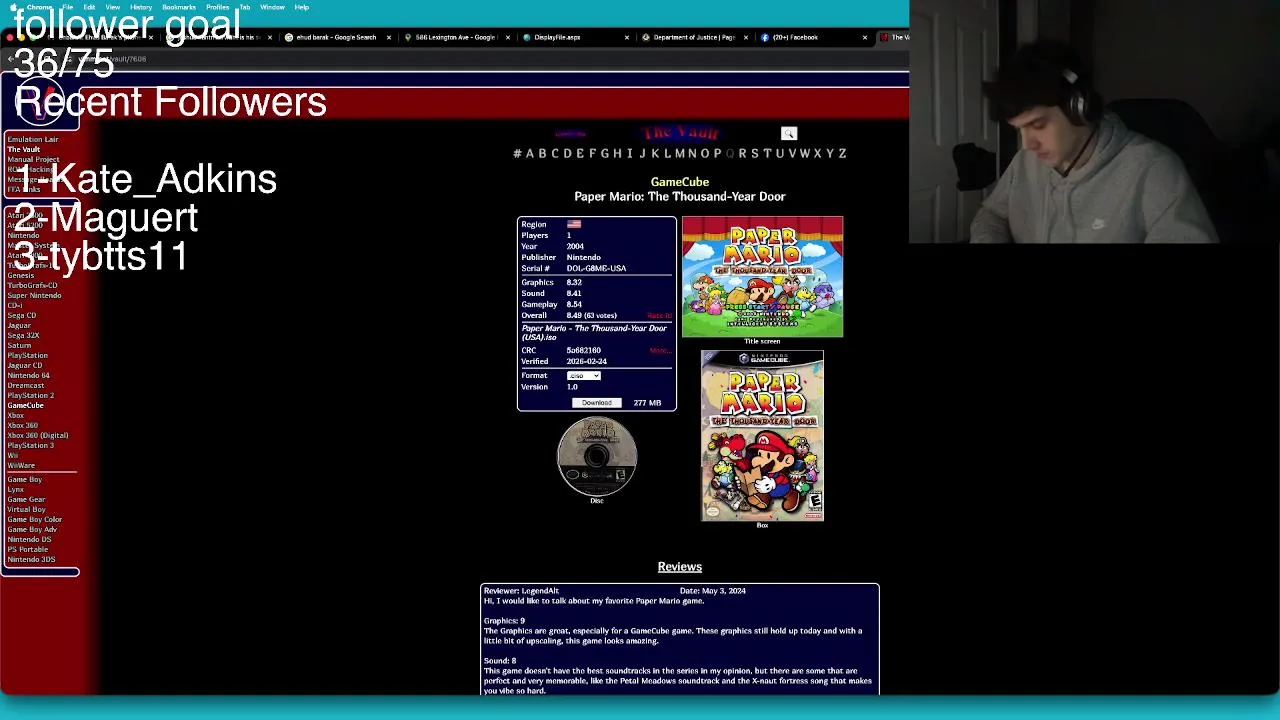This screenshot has width=1280, height=720.
Task: Filter games by letter M
Action: tap(679, 153)
